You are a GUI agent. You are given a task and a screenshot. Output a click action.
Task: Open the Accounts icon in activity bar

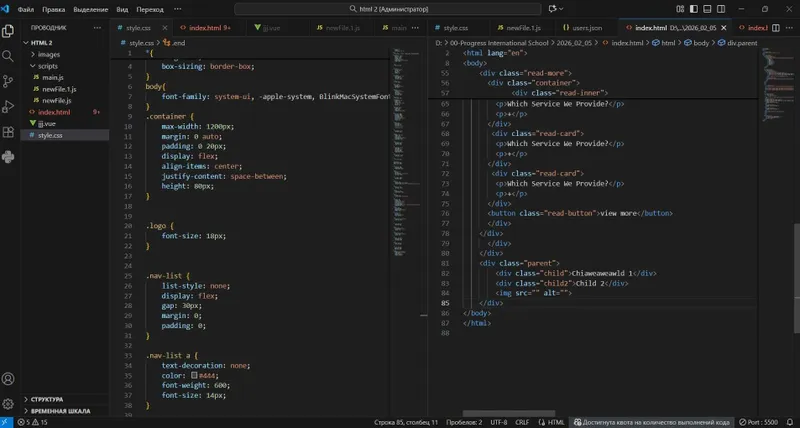click(8, 379)
